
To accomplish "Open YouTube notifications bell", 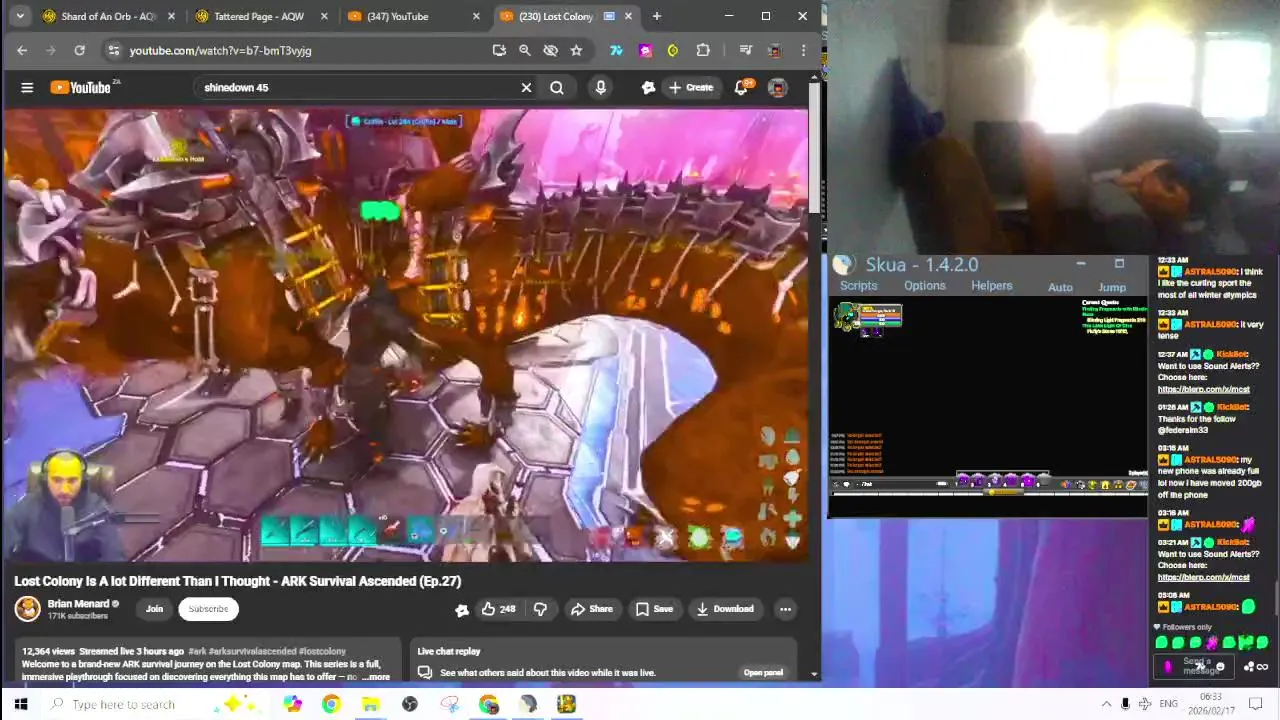I will pos(741,88).
